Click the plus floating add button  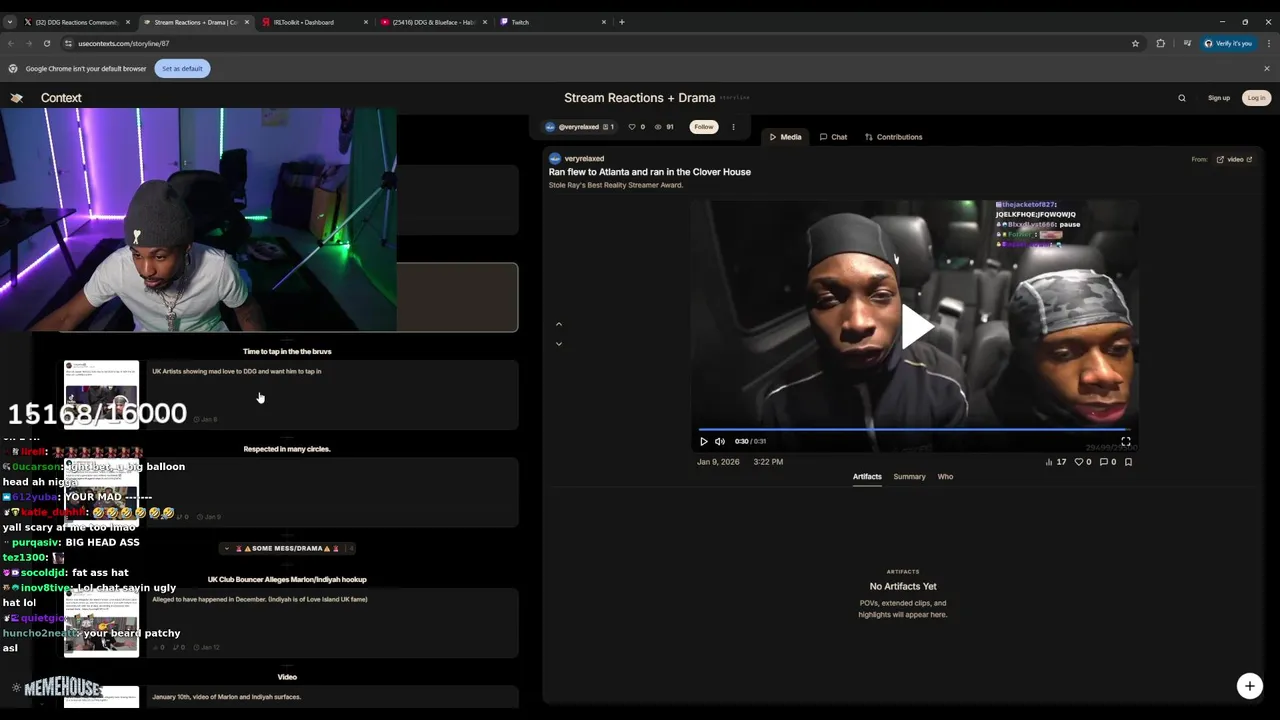(x=1249, y=686)
